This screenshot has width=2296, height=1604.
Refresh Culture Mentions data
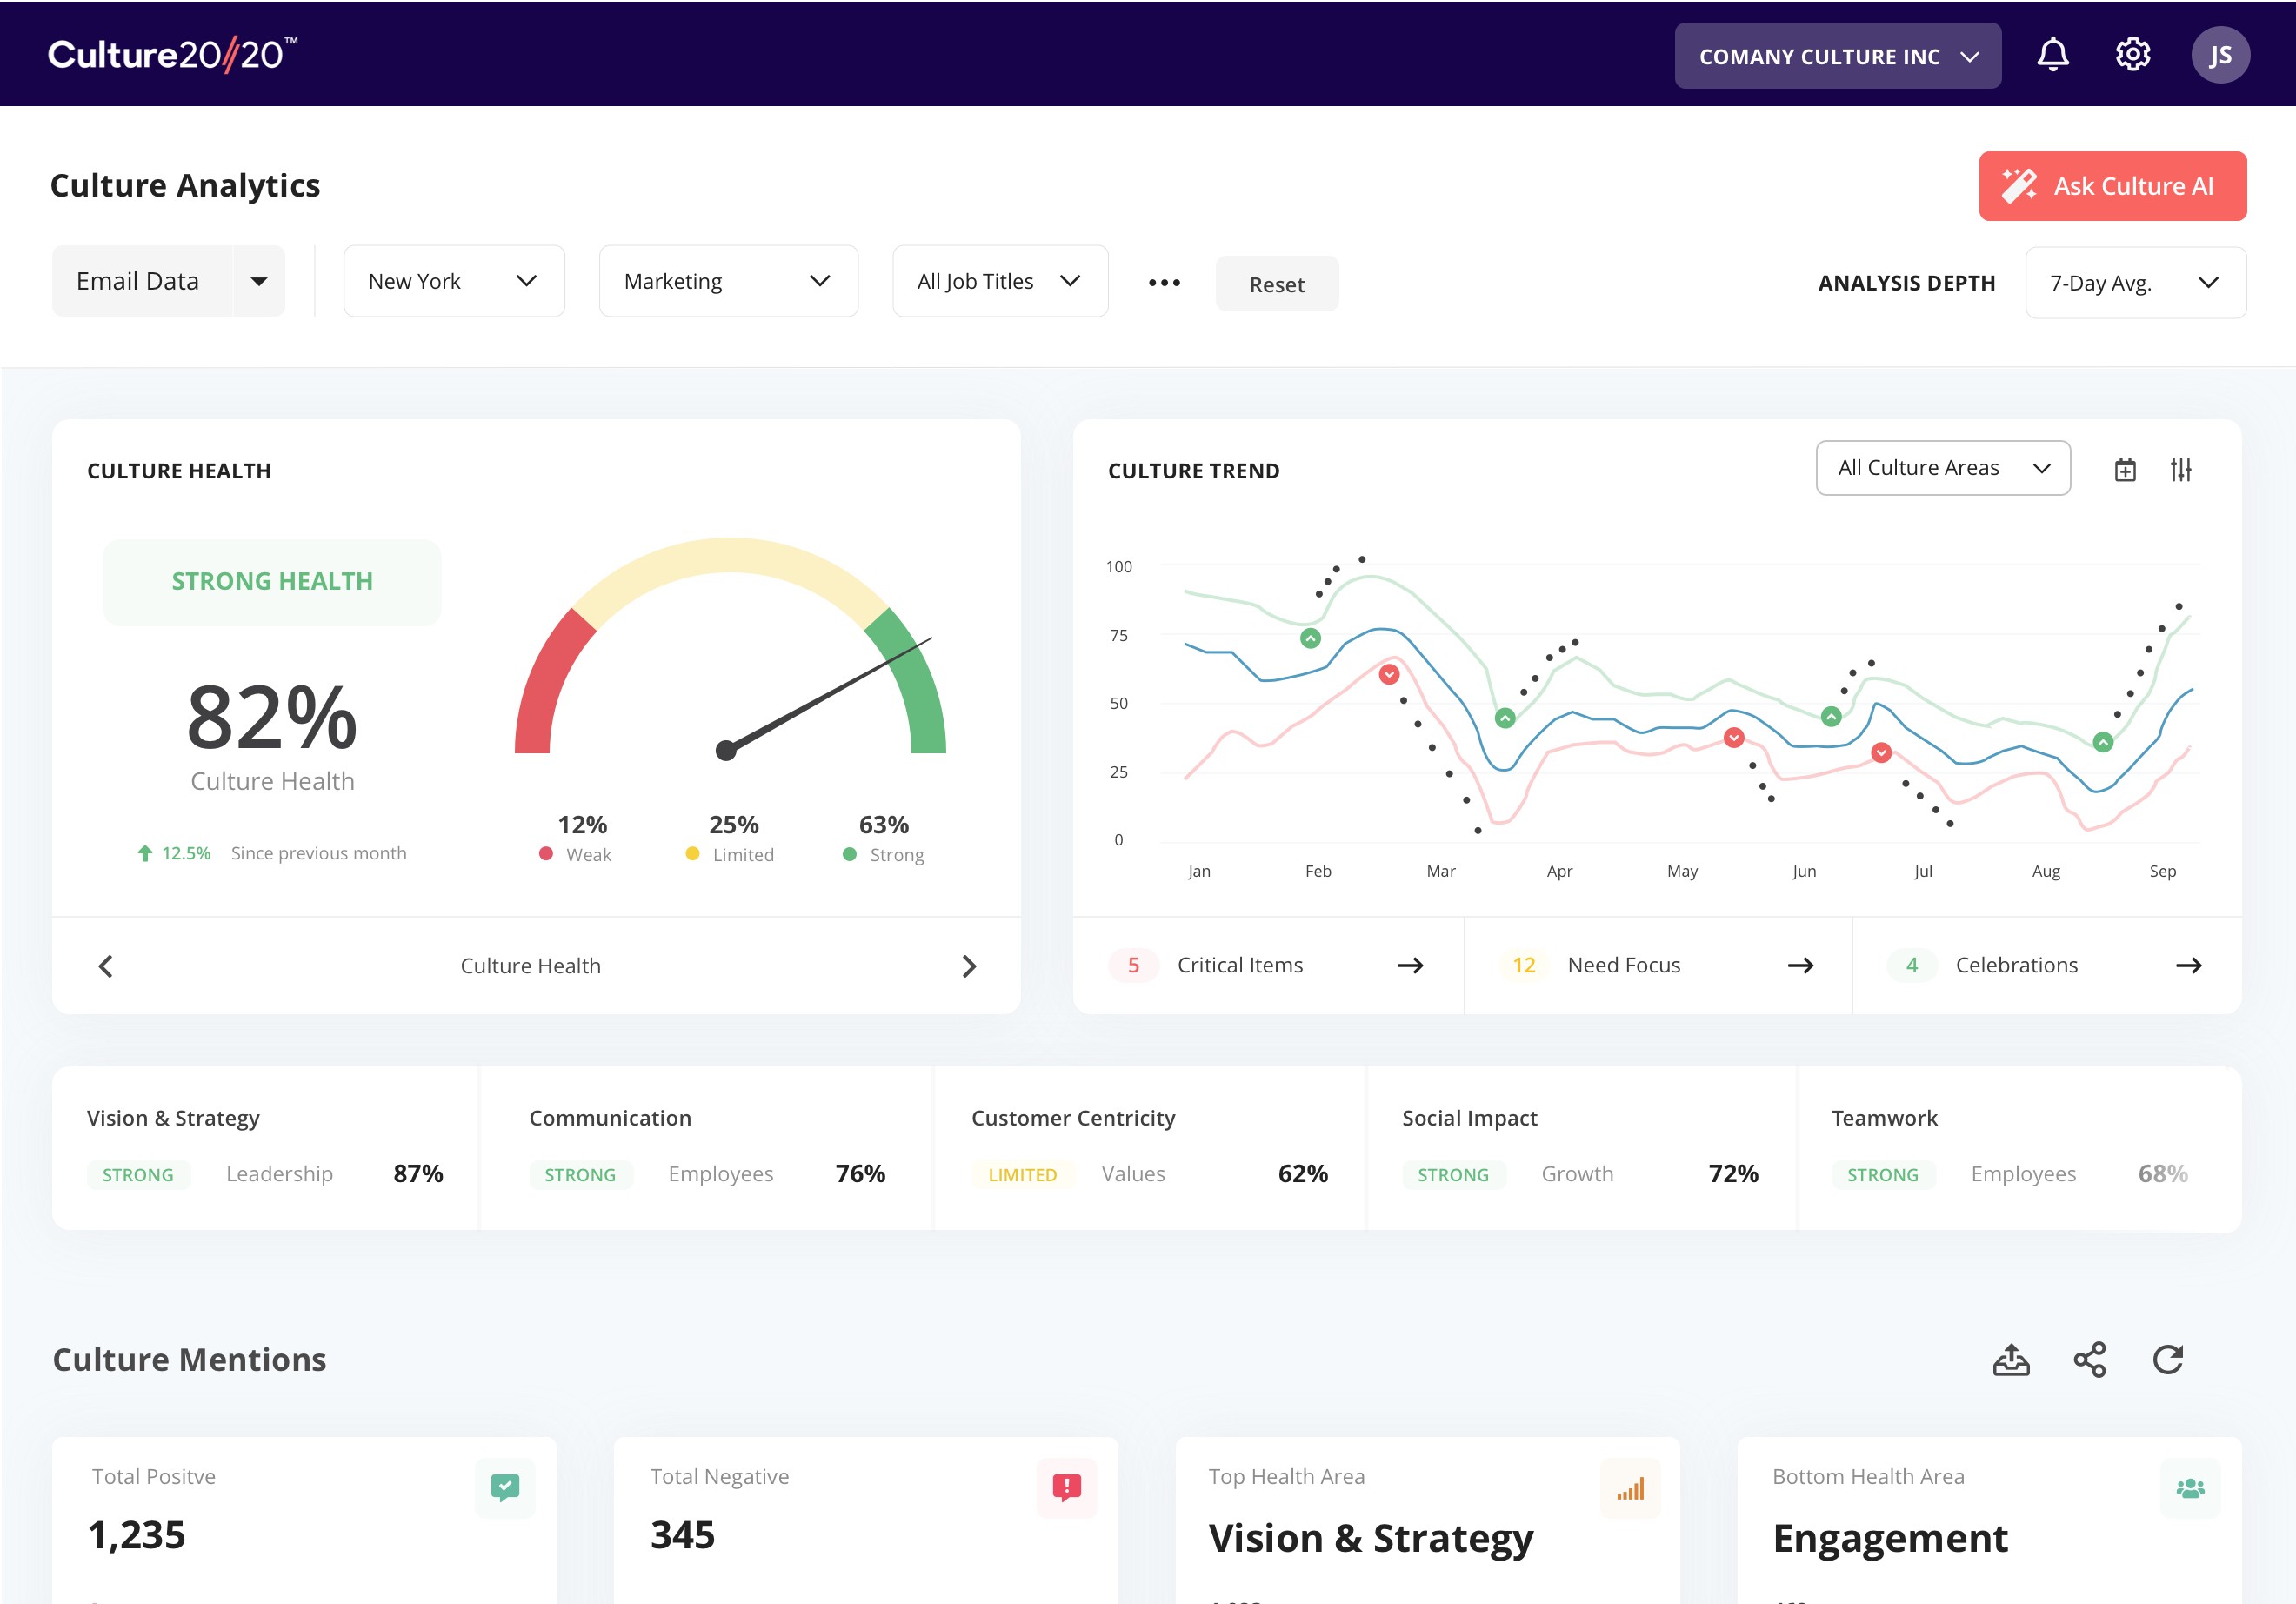(2168, 1360)
